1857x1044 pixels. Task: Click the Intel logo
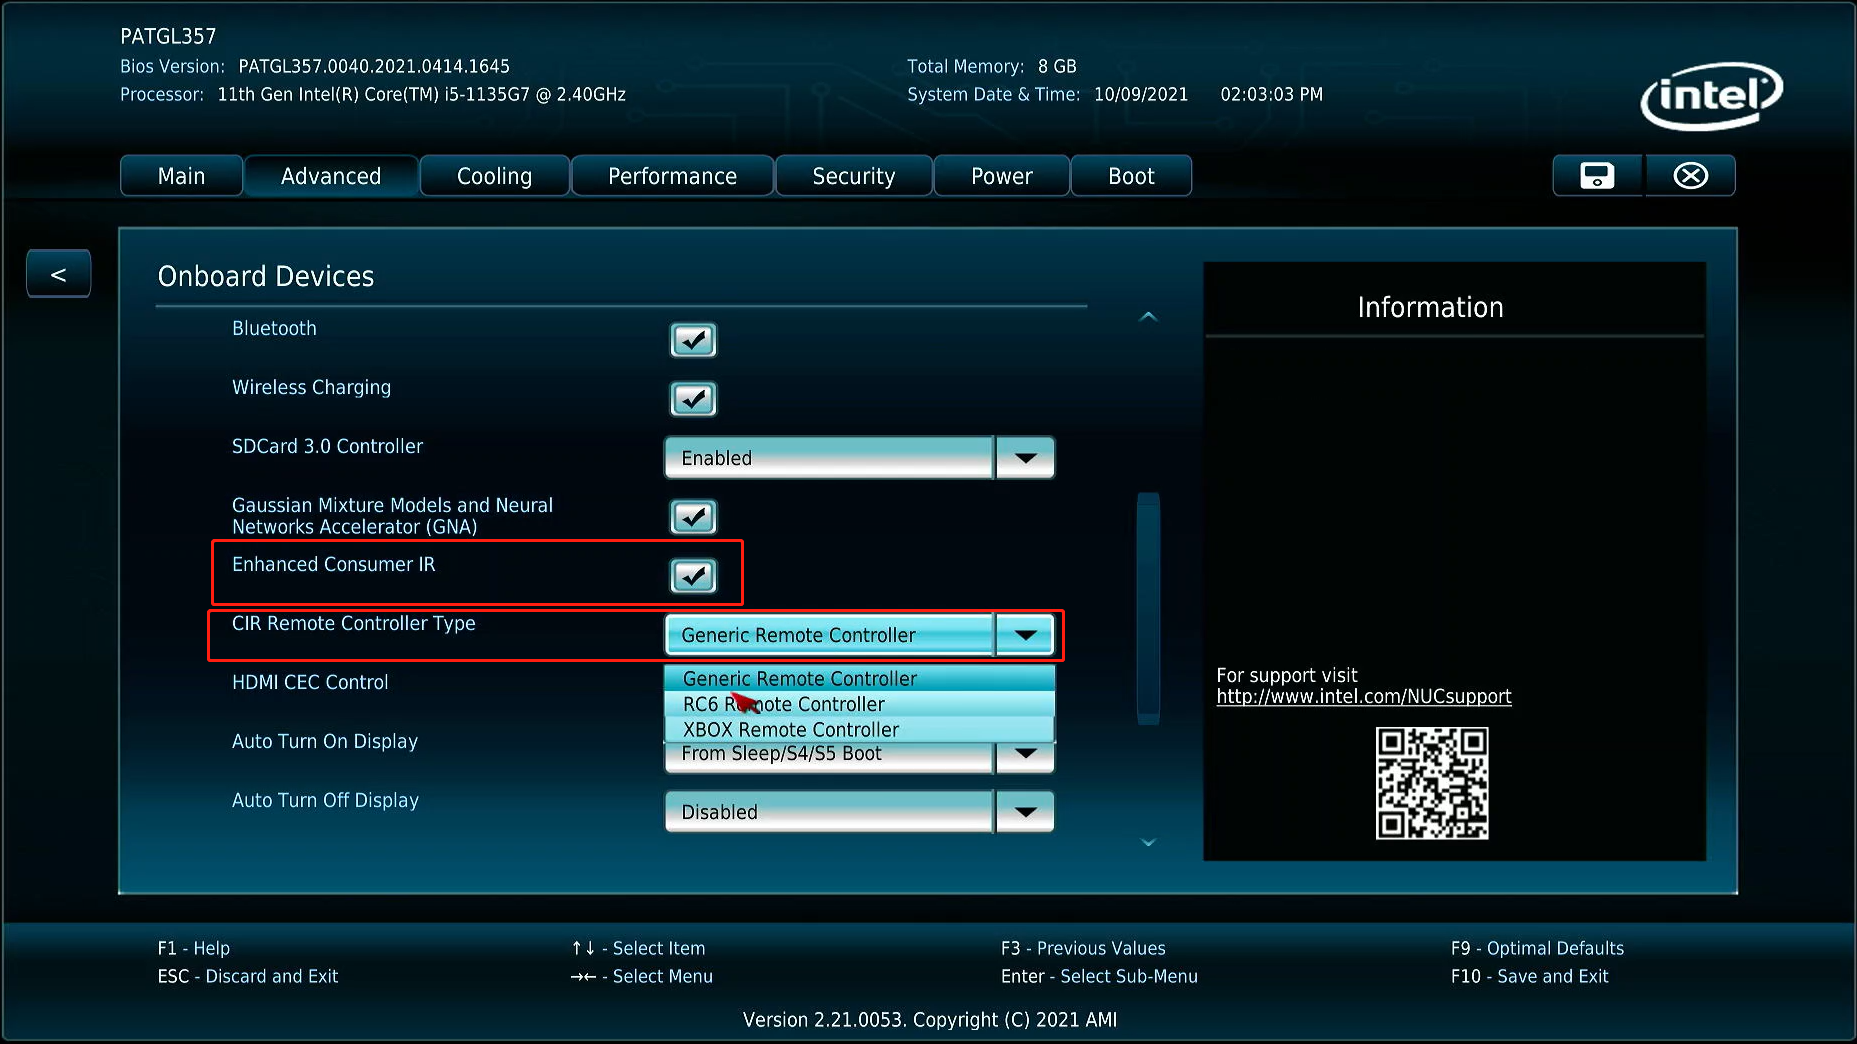click(x=1711, y=96)
